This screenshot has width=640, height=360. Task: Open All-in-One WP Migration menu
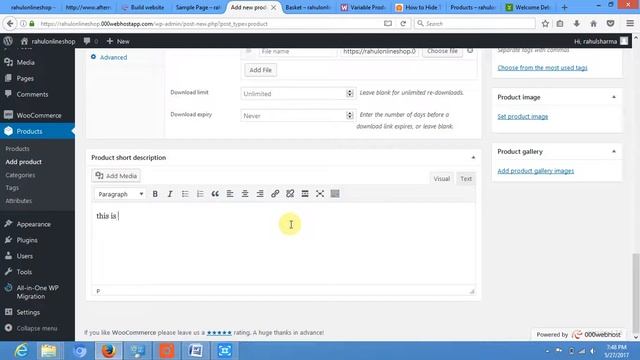coord(37,292)
